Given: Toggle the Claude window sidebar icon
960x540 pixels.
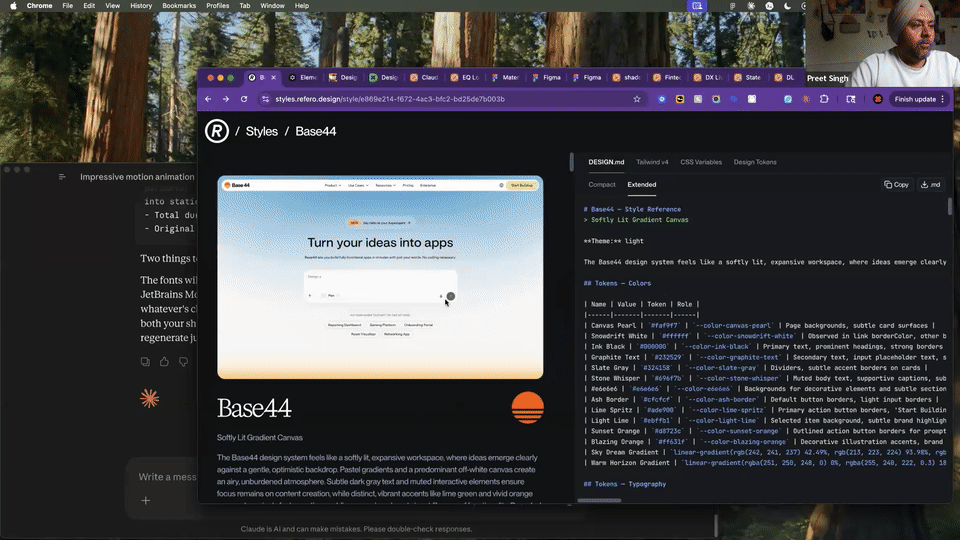Looking at the screenshot, I should [62, 177].
